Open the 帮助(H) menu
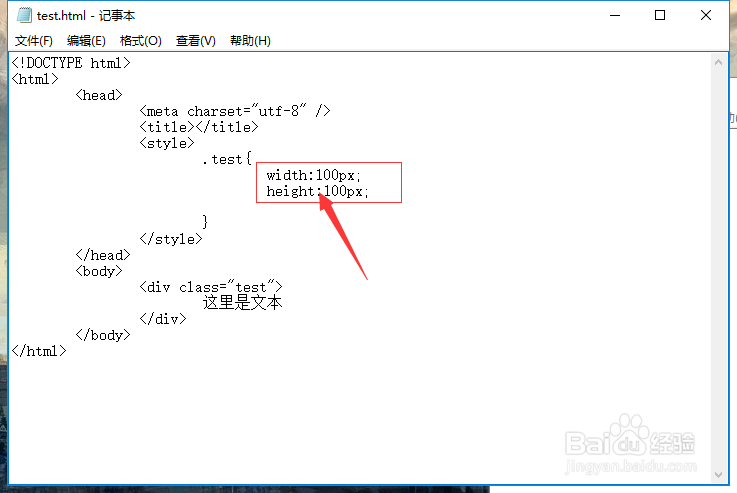The height and width of the screenshot is (493, 737). [x=250, y=41]
